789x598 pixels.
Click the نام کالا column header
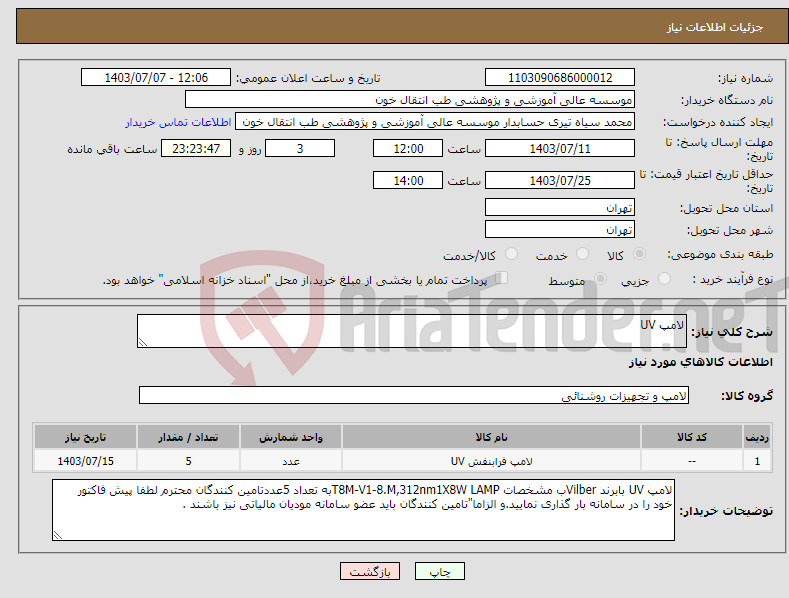point(491,437)
